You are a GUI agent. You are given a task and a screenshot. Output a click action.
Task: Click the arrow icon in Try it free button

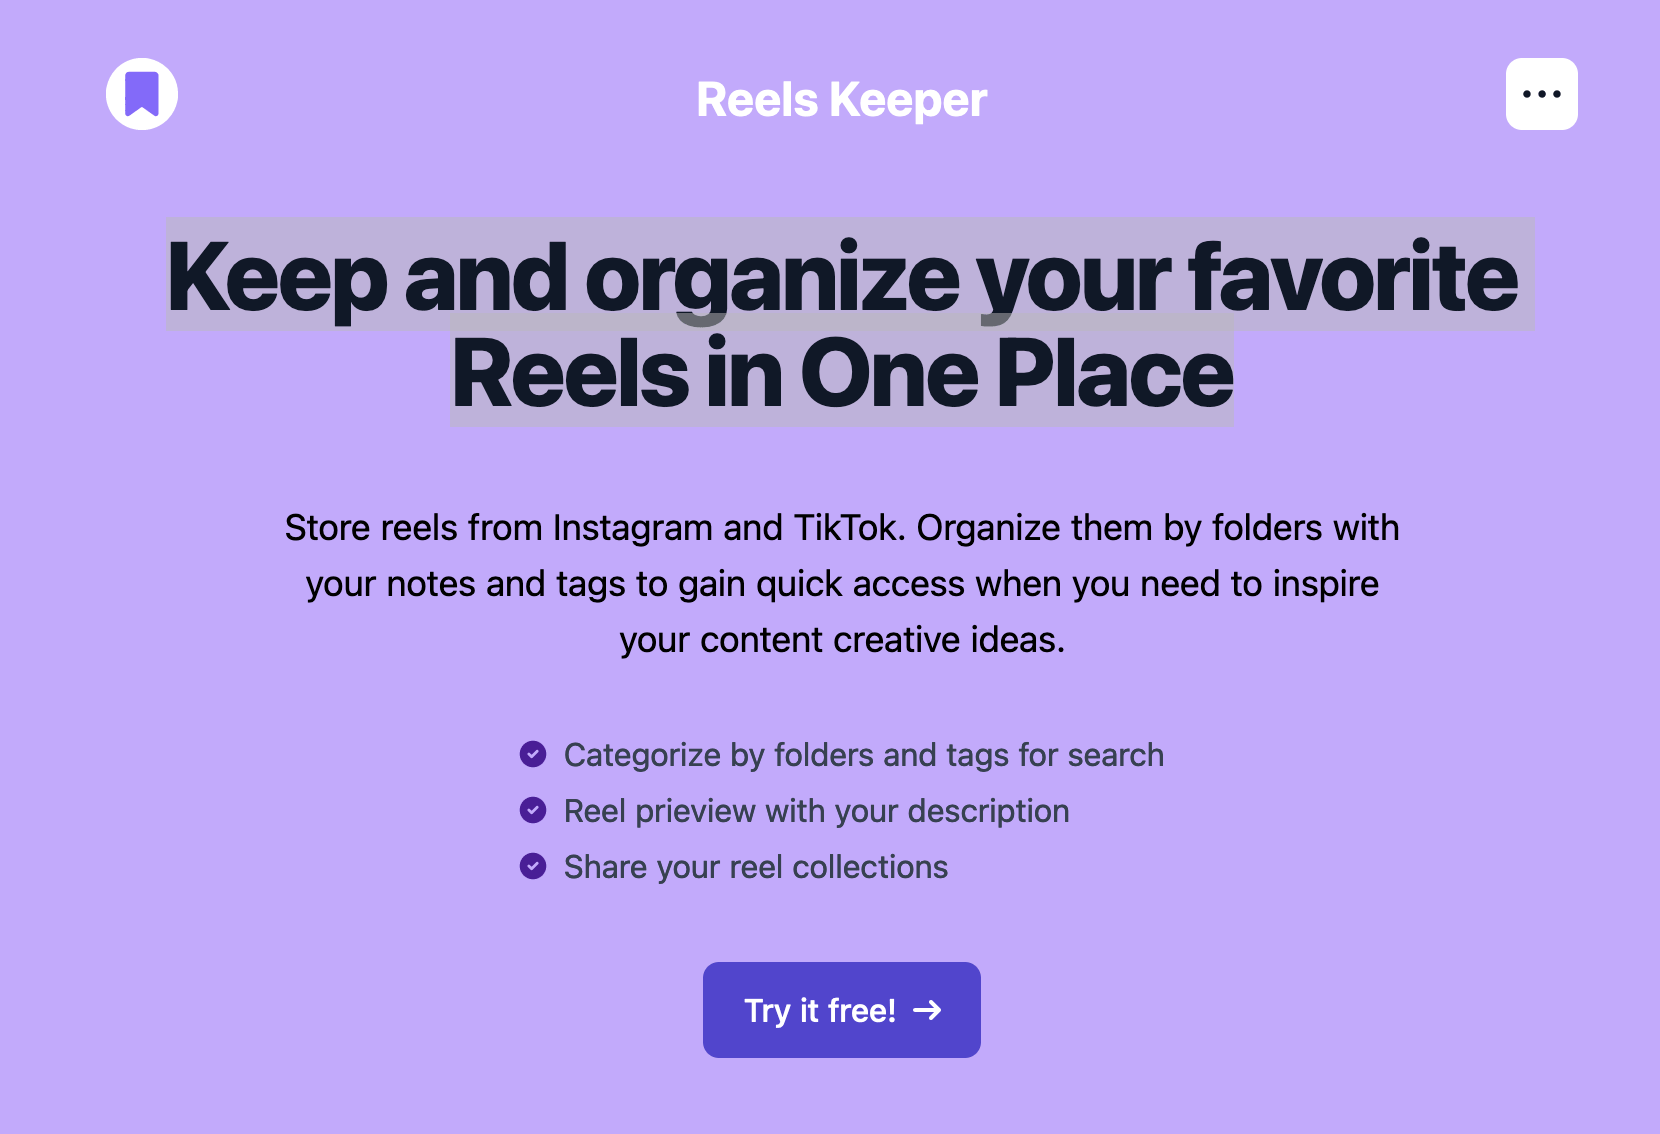928,1010
